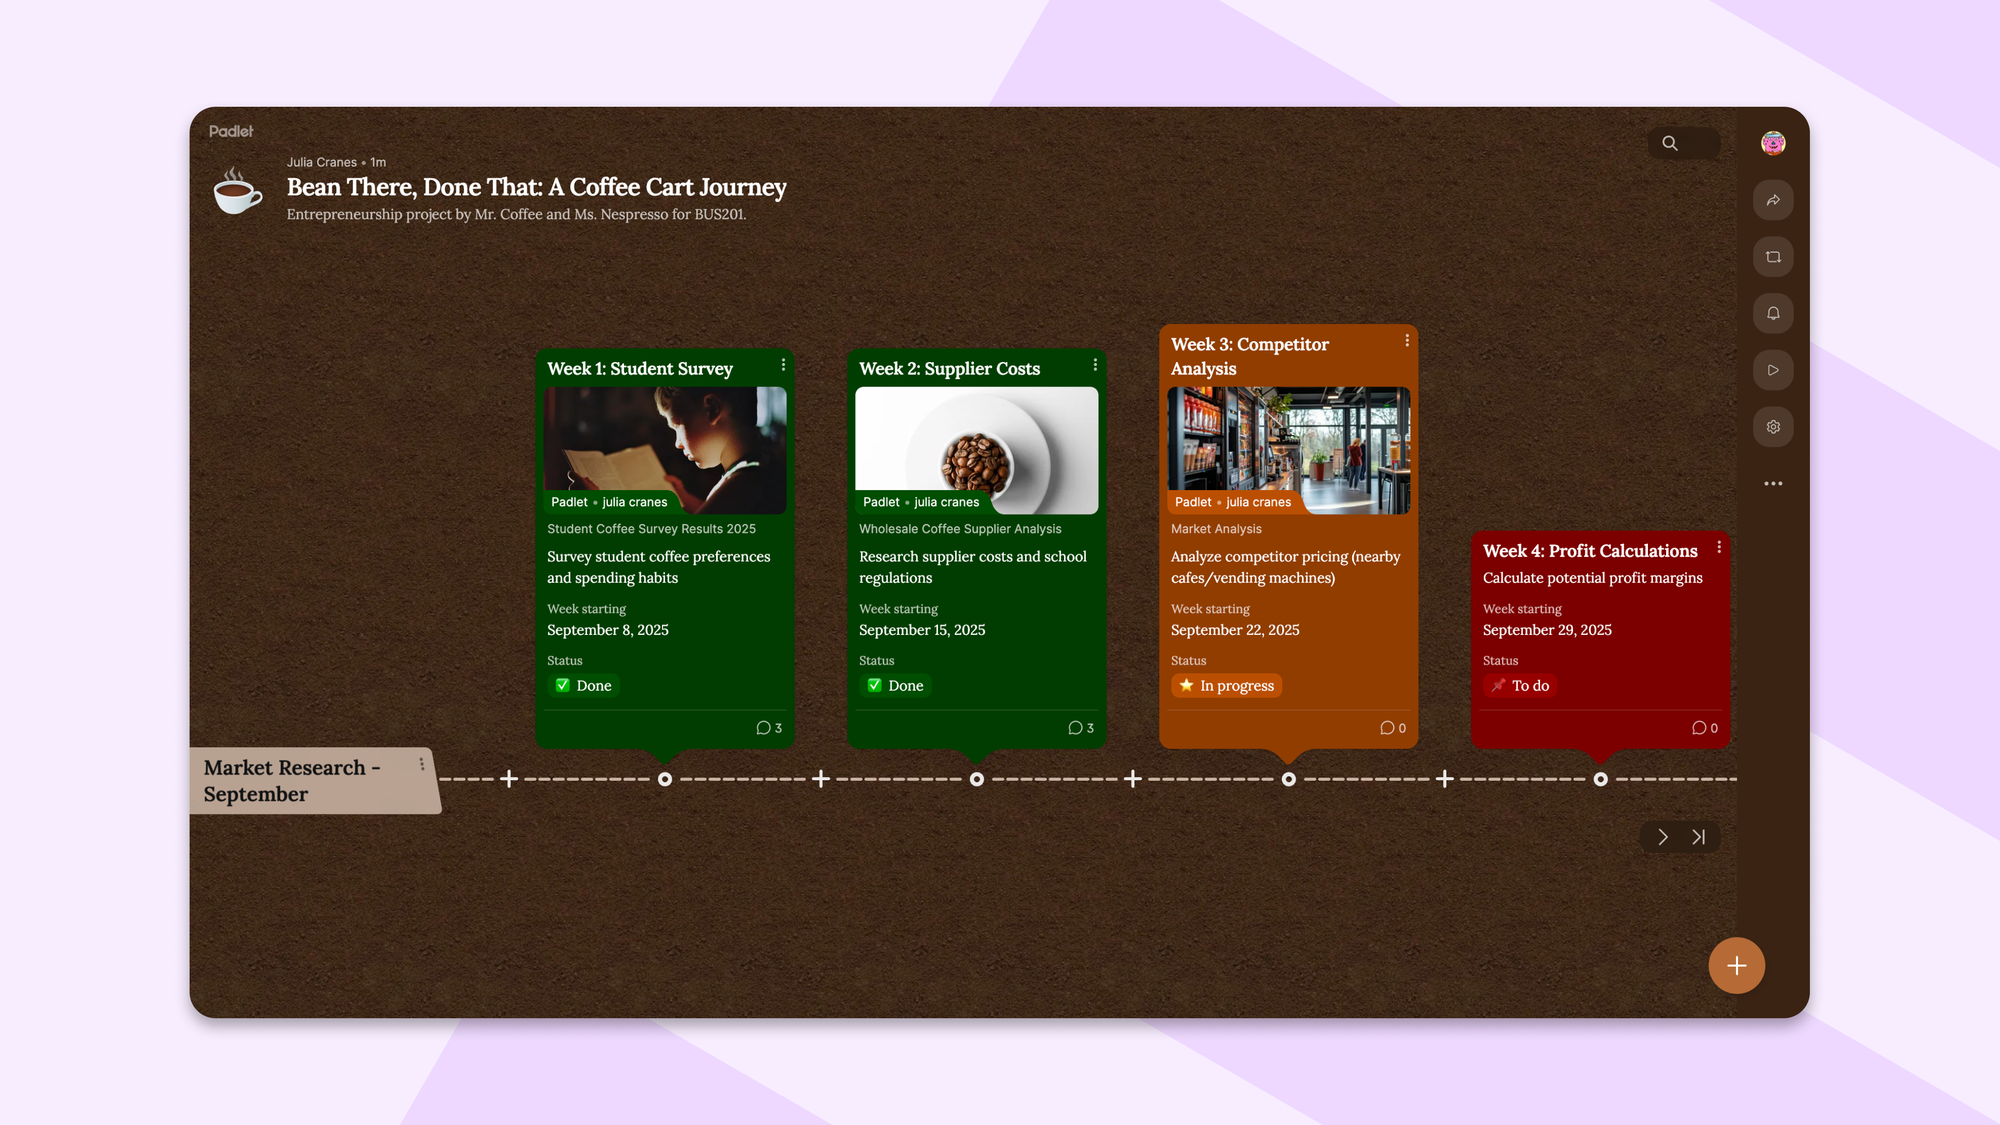Open Week 4: Profit Calculations card menu
2000x1125 pixels.
[1719, 547]
